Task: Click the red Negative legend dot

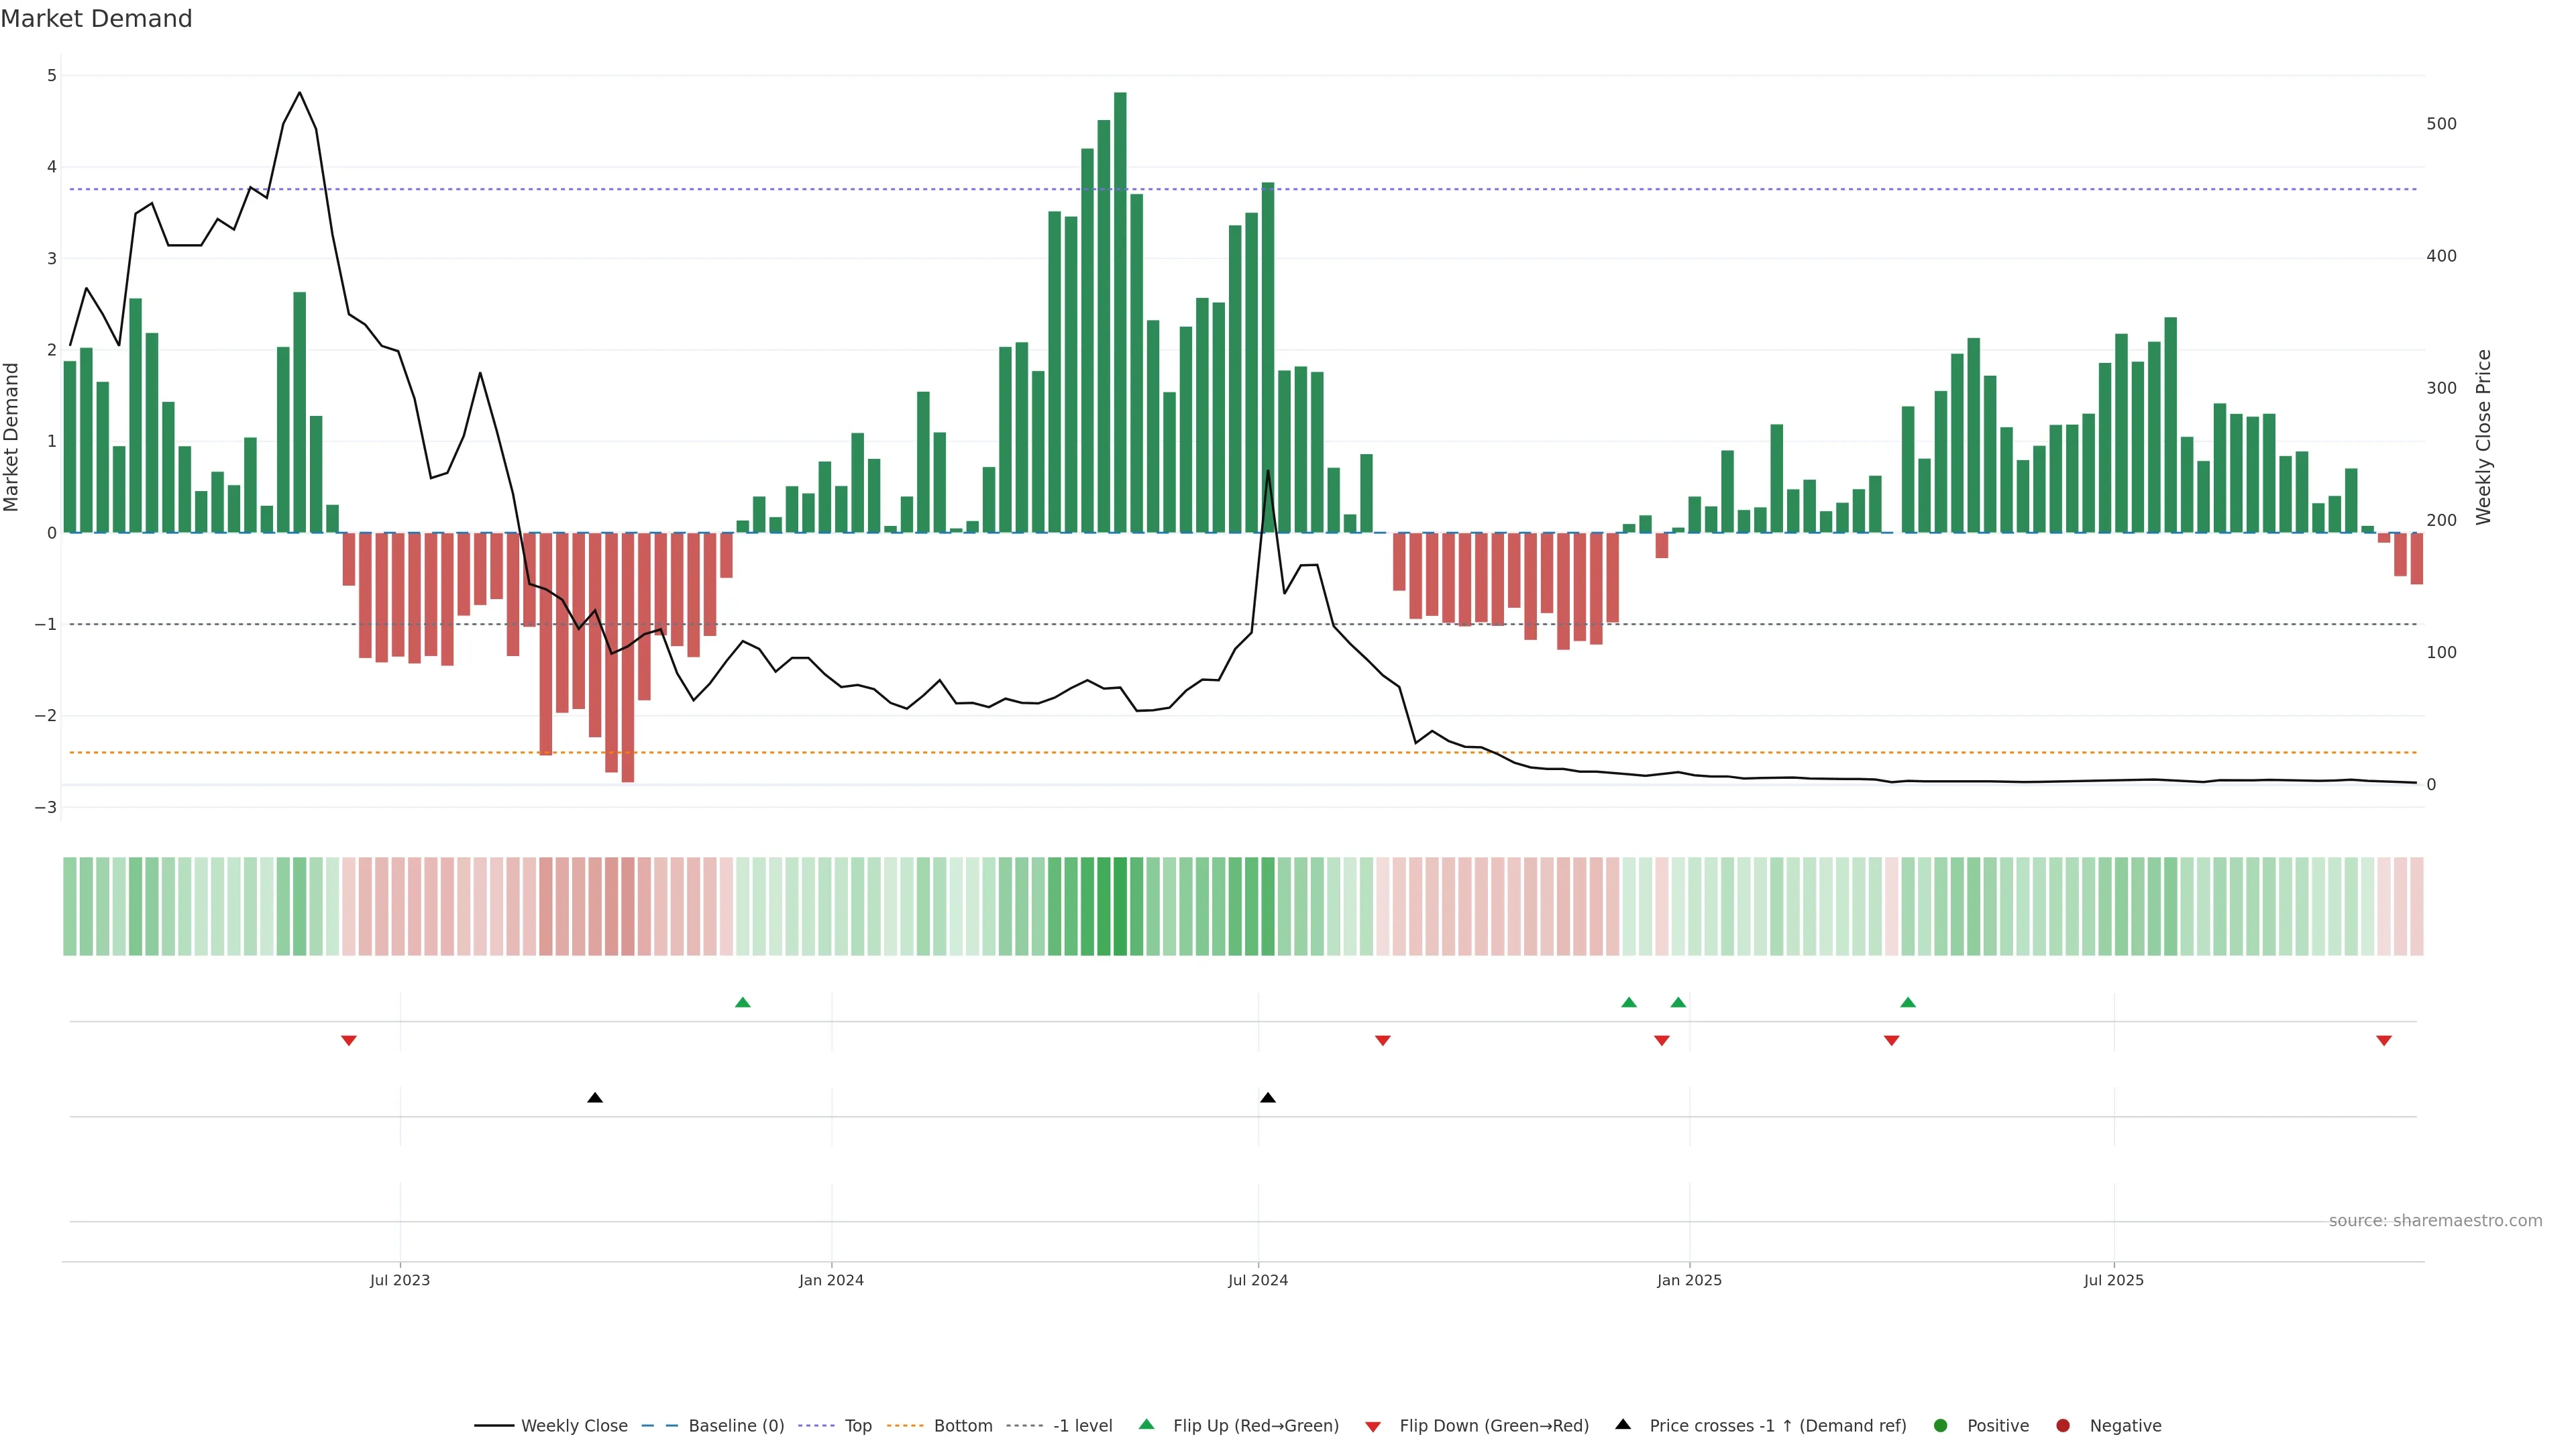Action: click(2063, 1425)
